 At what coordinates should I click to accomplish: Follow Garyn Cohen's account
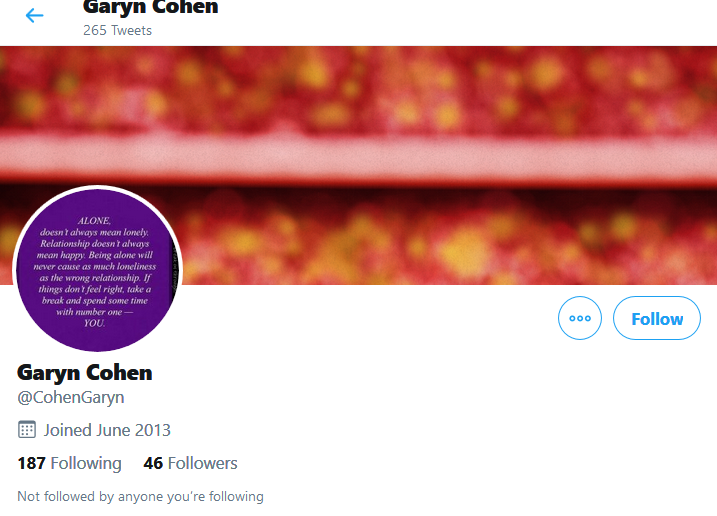657,318
